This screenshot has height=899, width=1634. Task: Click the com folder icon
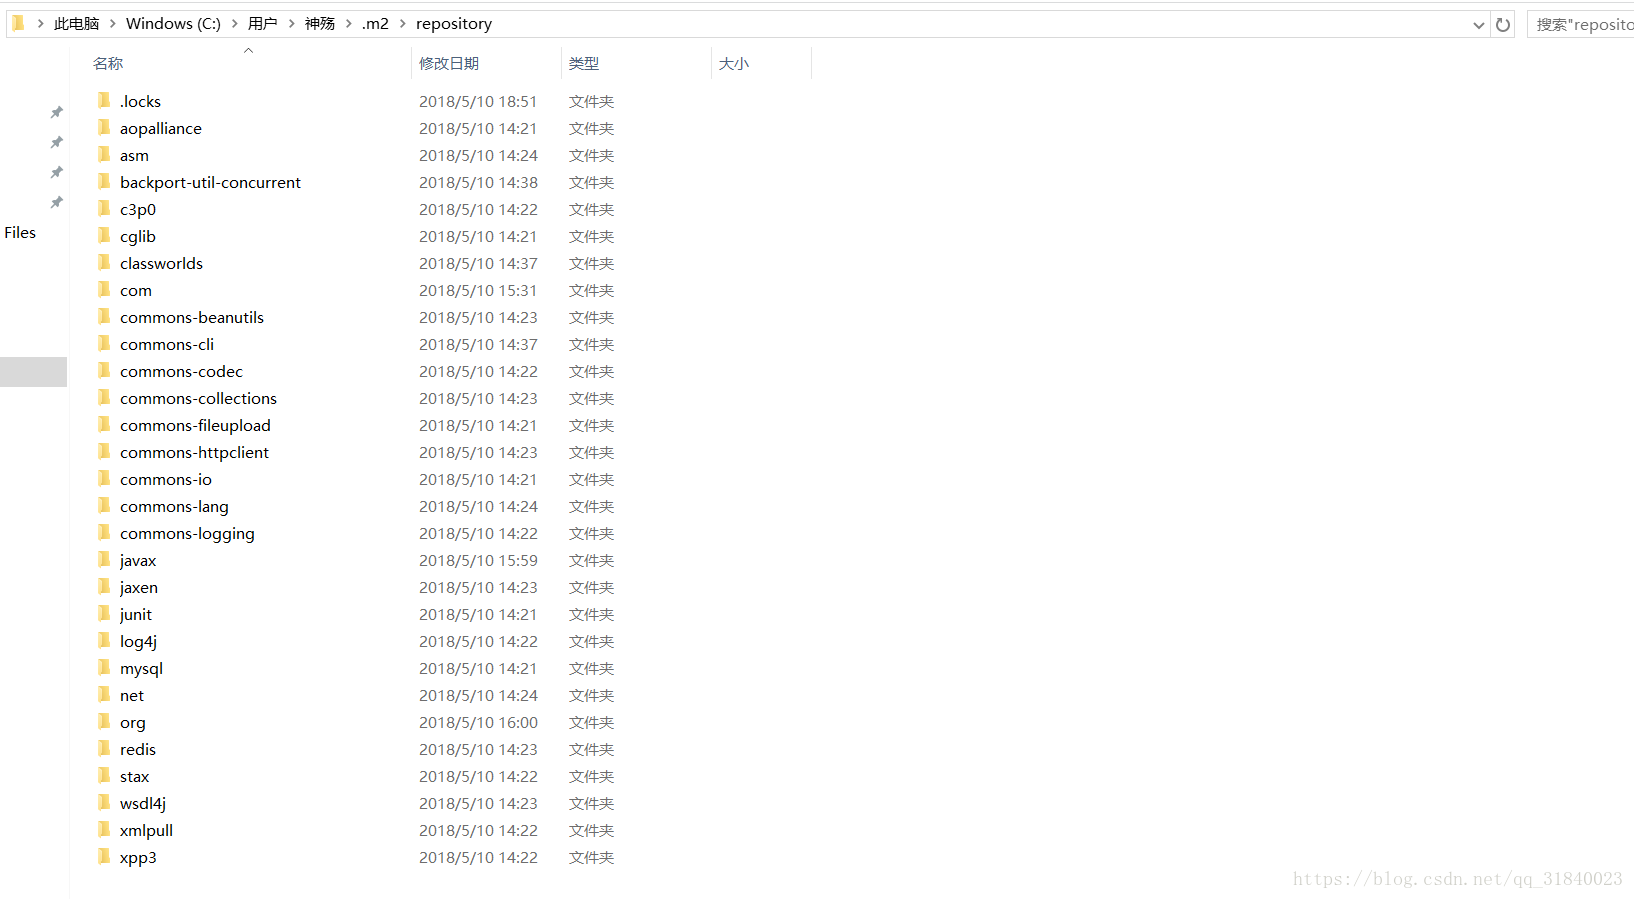(104, 289)
